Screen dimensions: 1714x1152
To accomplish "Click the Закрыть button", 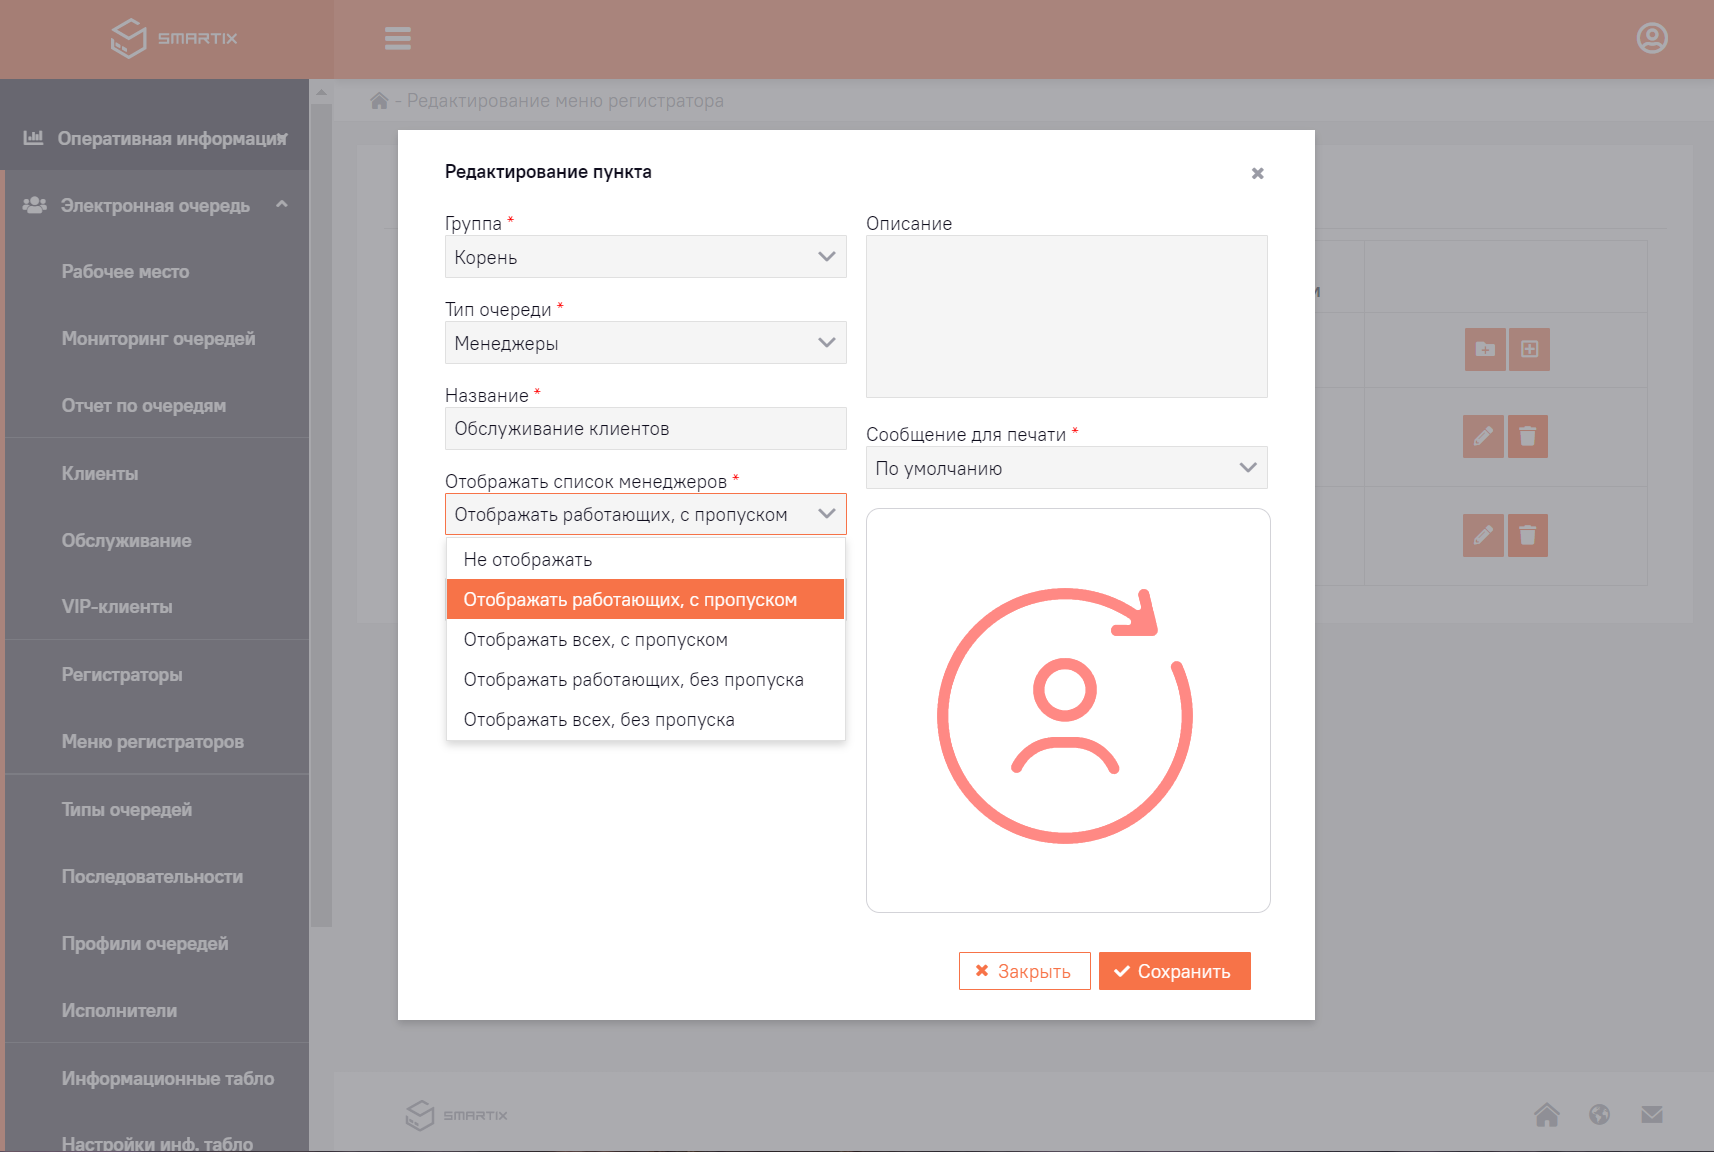I will click(1025, 971).
